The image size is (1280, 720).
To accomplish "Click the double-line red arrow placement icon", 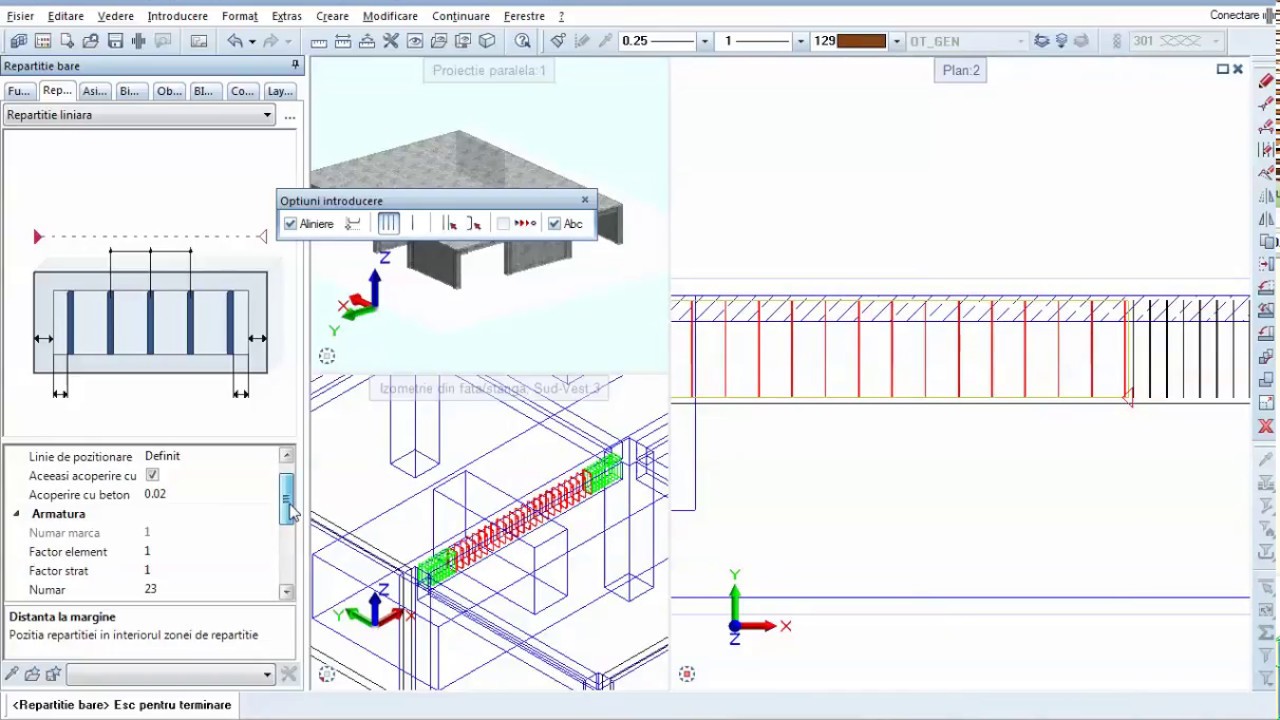I will click(450, 224).
